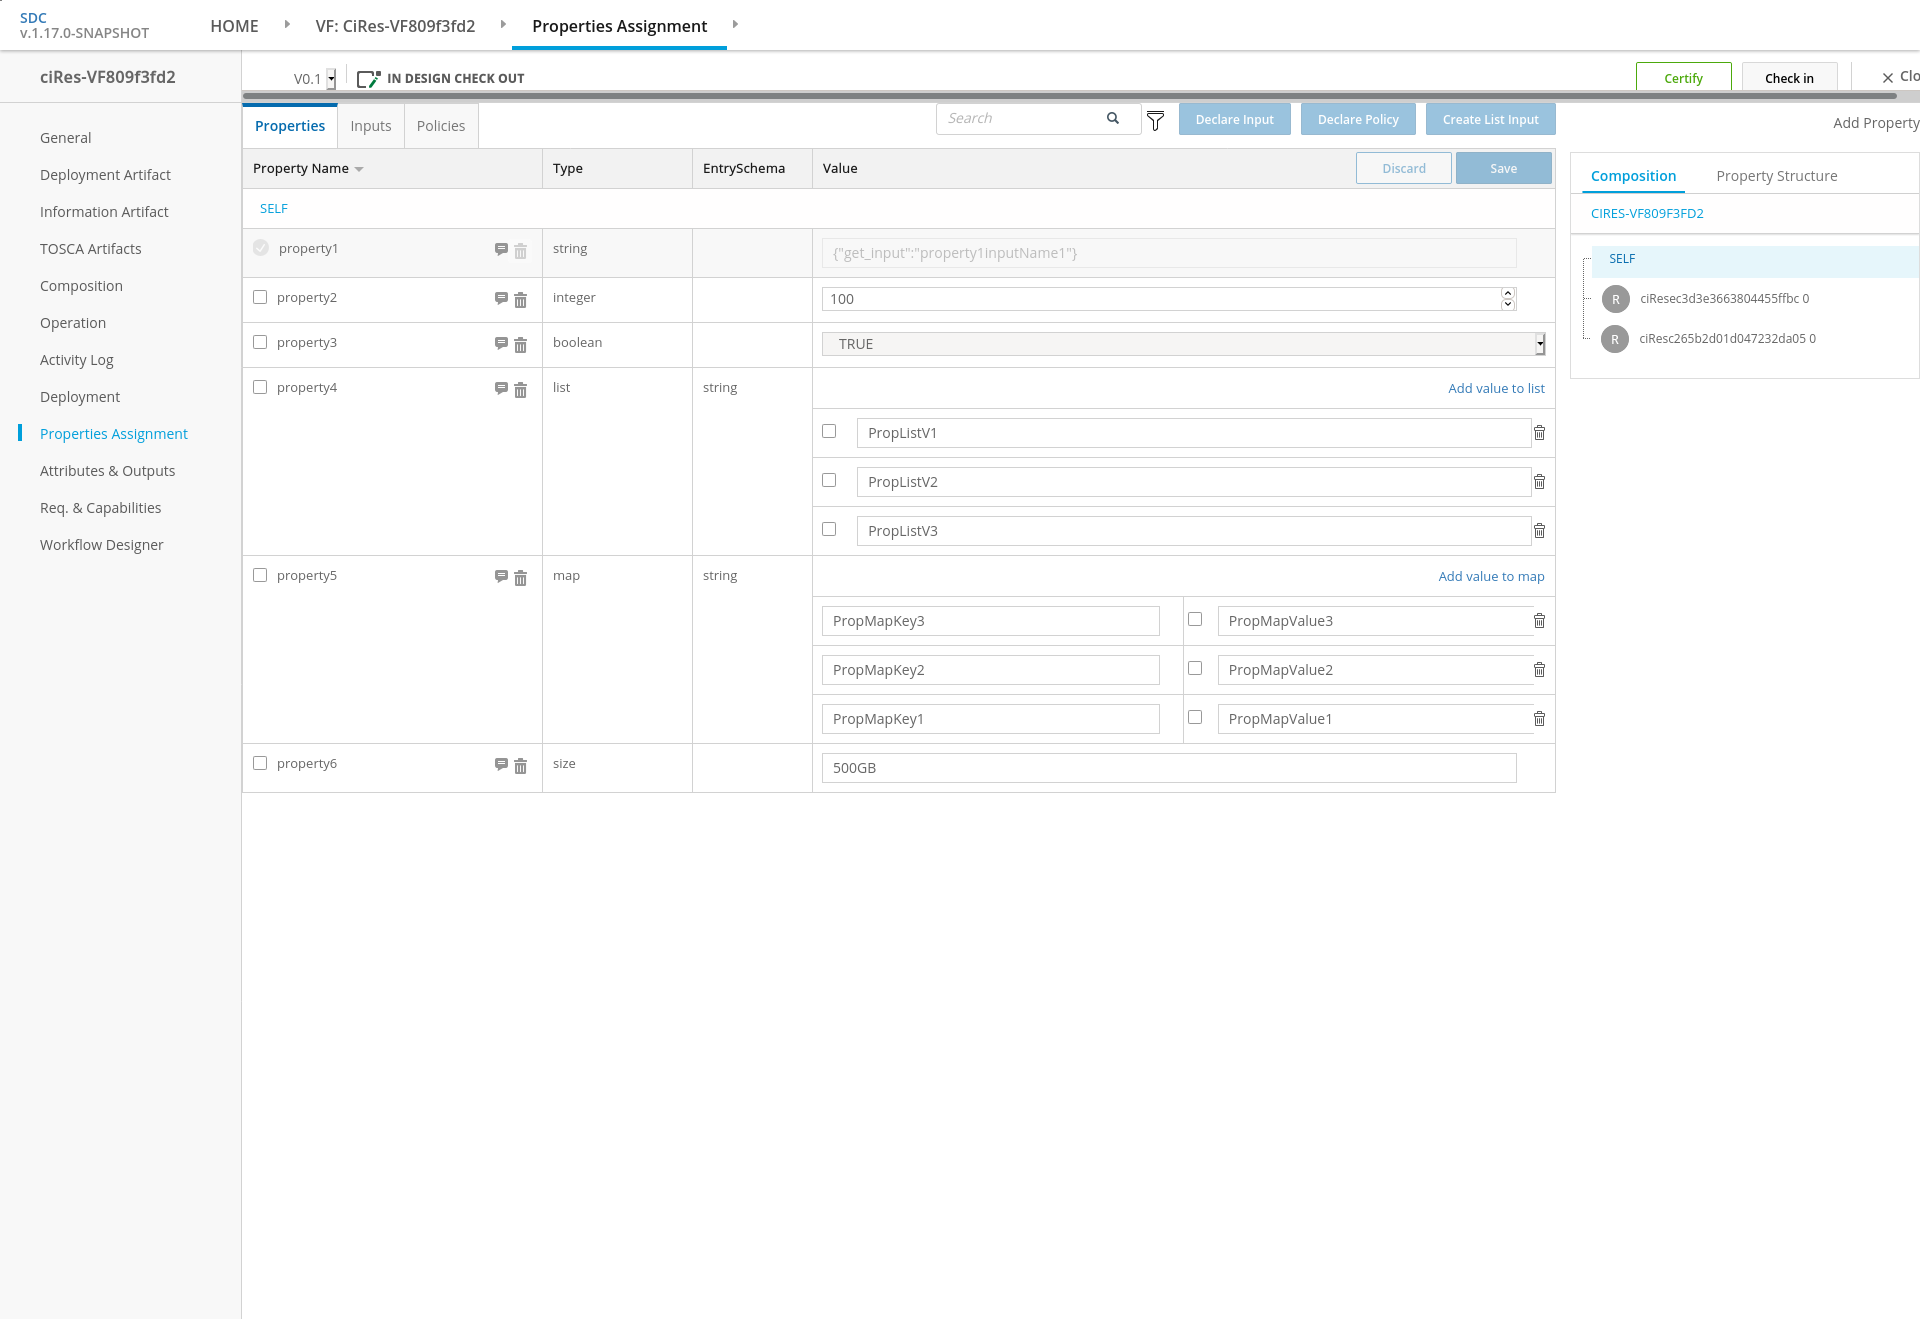The image size is (1920, 1319).
Task: Expand breadcrumb arrow after Properties Assignment
Action: click(x=735, y=24)
